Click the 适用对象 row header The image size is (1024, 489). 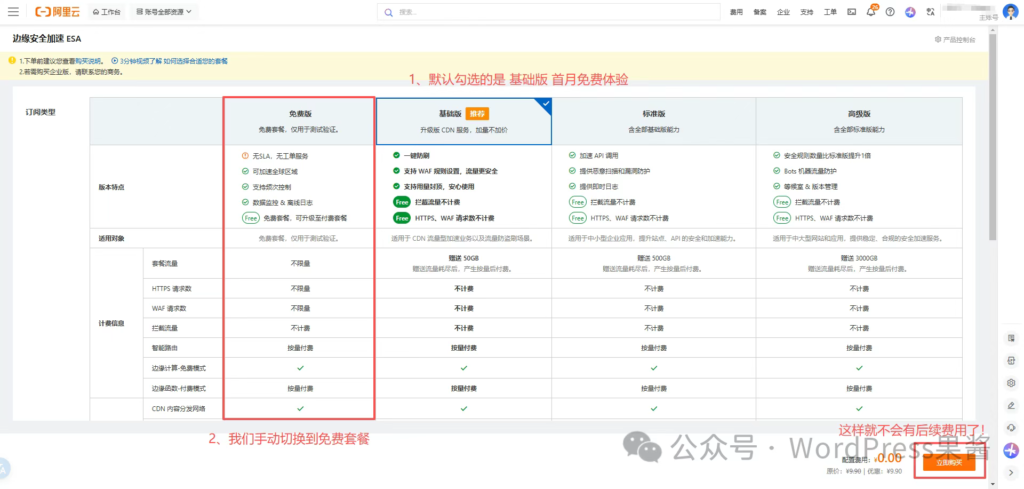coord(110,238)
